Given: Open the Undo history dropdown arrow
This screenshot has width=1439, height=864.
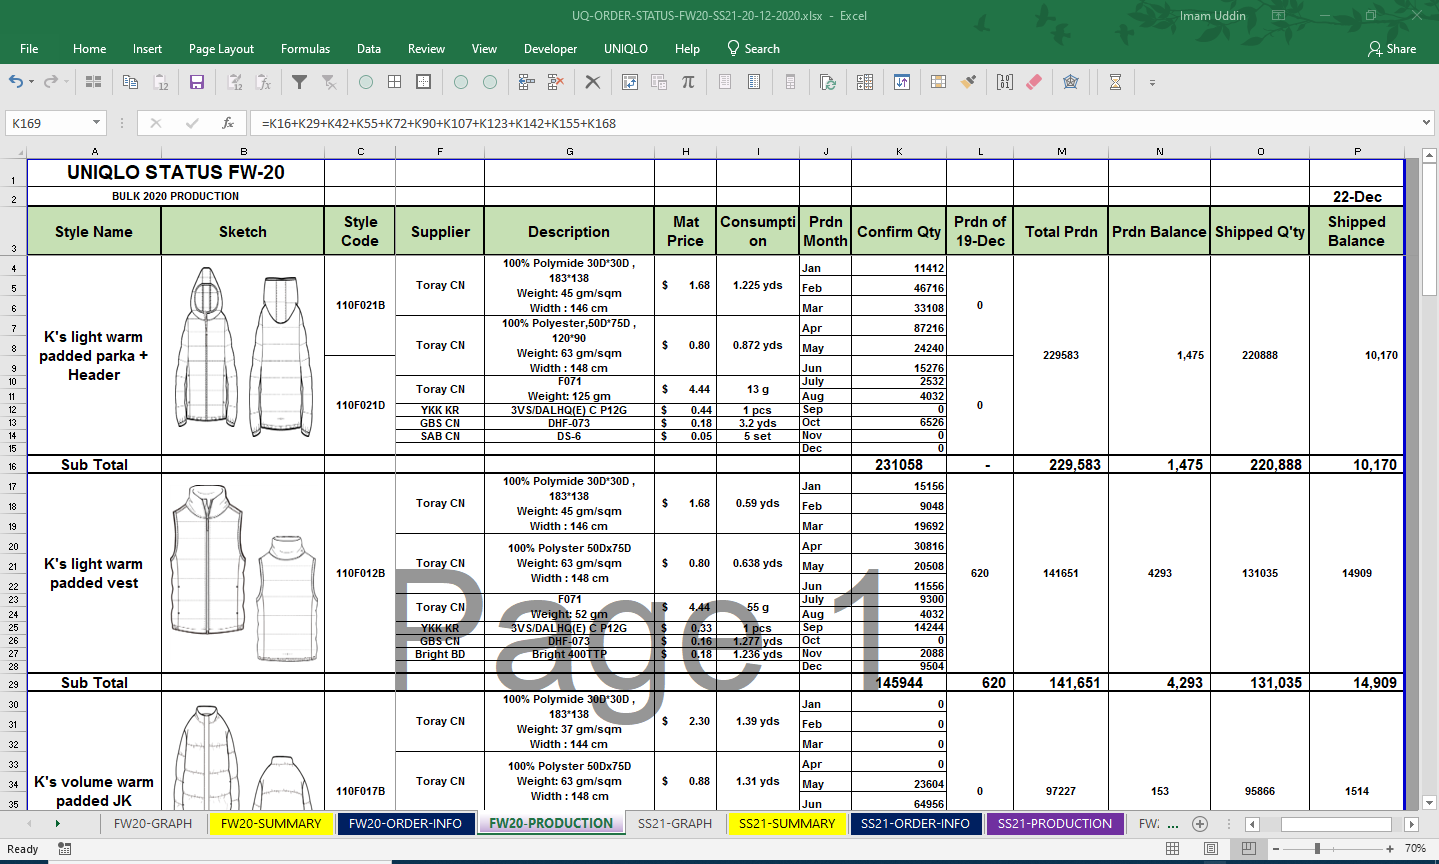Looking at the screenshot, I should tap(31, 82).
